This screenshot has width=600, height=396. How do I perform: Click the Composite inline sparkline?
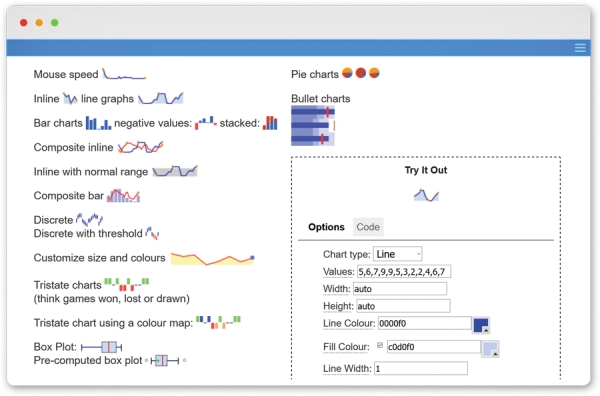pyautogui.click(x=140, y=147)
